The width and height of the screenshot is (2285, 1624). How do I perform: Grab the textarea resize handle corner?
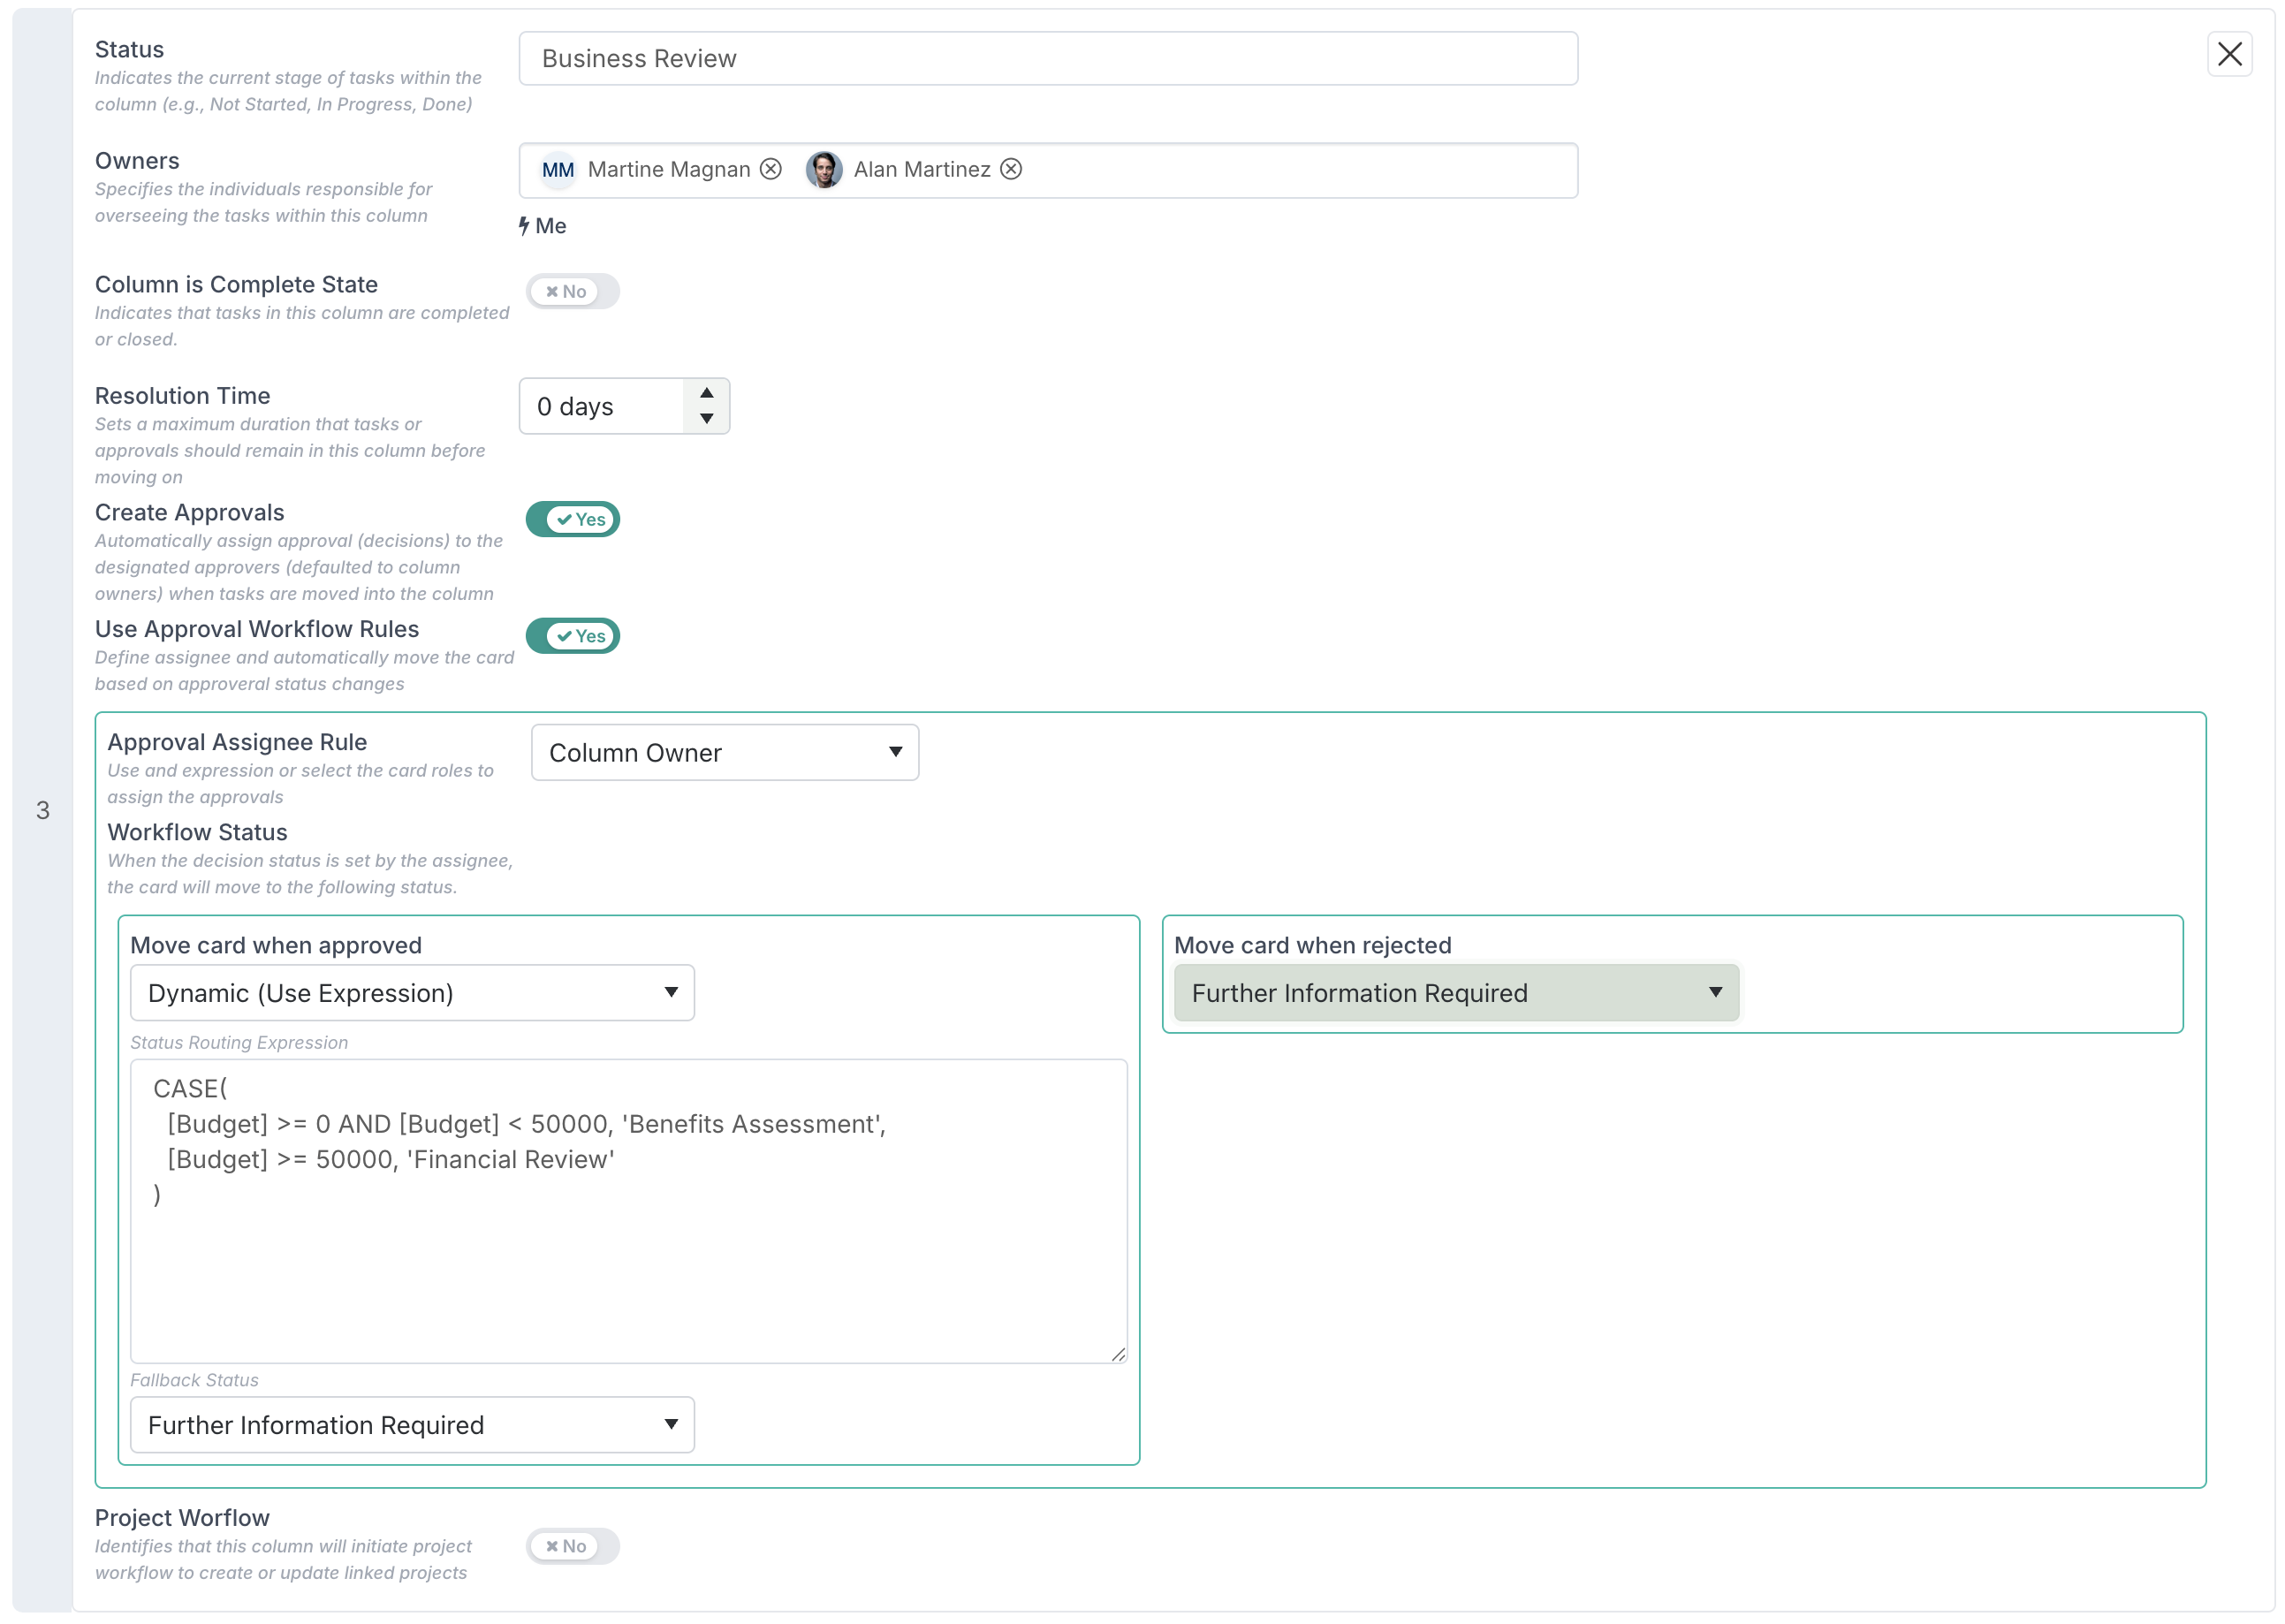click(1118, 1354)
